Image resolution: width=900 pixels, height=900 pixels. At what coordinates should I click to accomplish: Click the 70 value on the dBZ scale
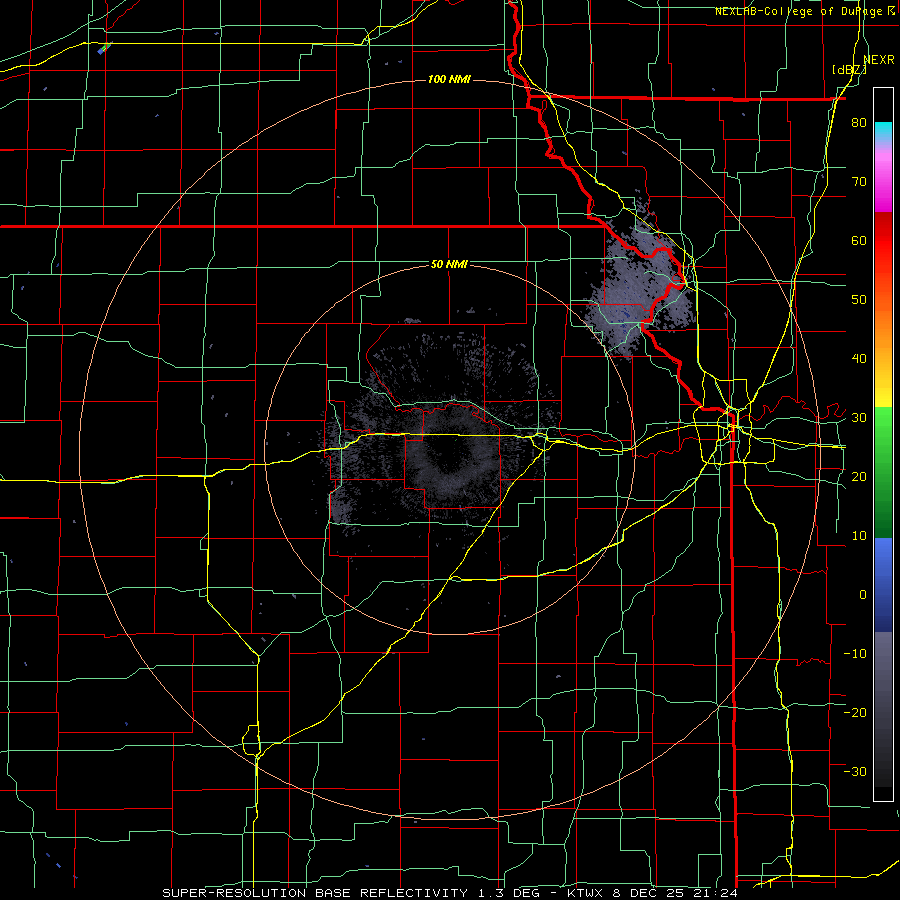(x=859, y=182)
